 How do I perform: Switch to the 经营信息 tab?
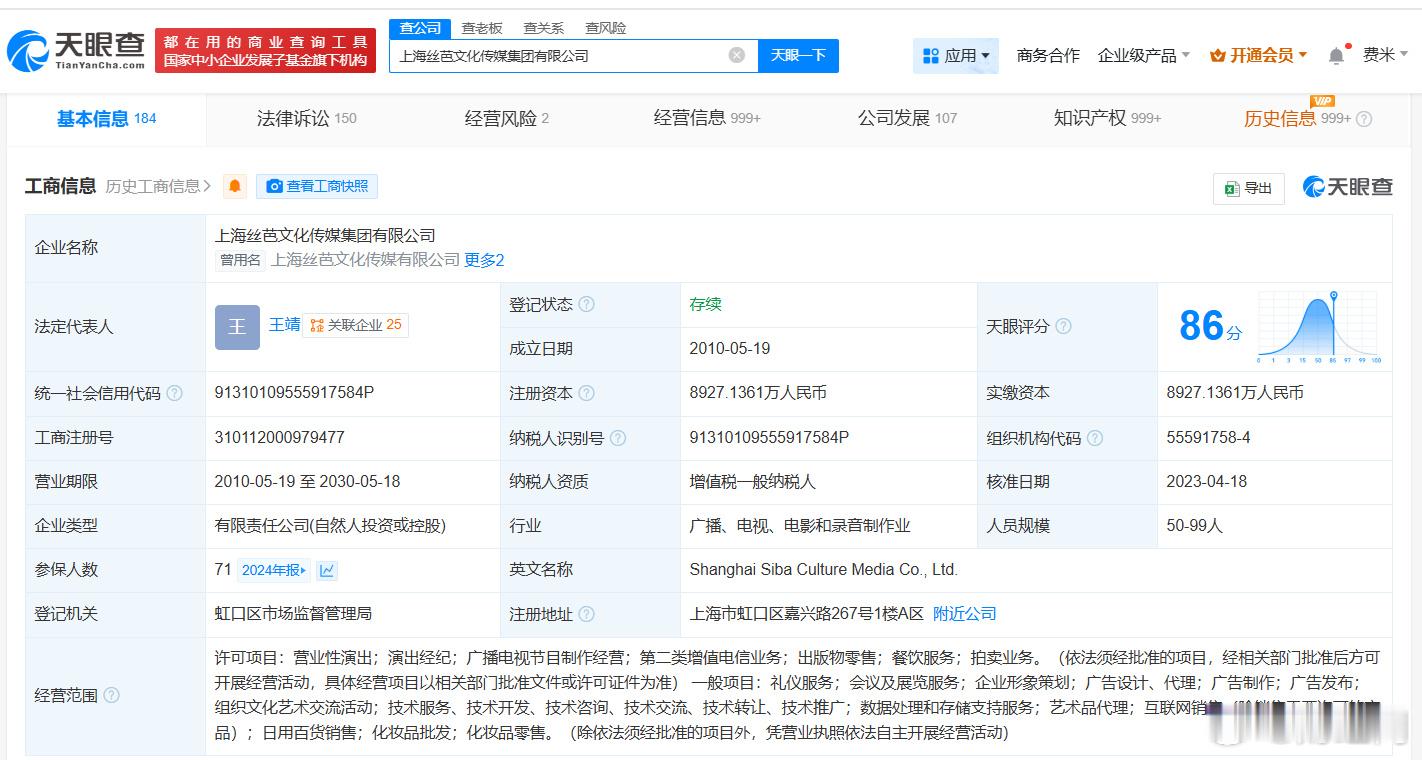click(707, 119)
